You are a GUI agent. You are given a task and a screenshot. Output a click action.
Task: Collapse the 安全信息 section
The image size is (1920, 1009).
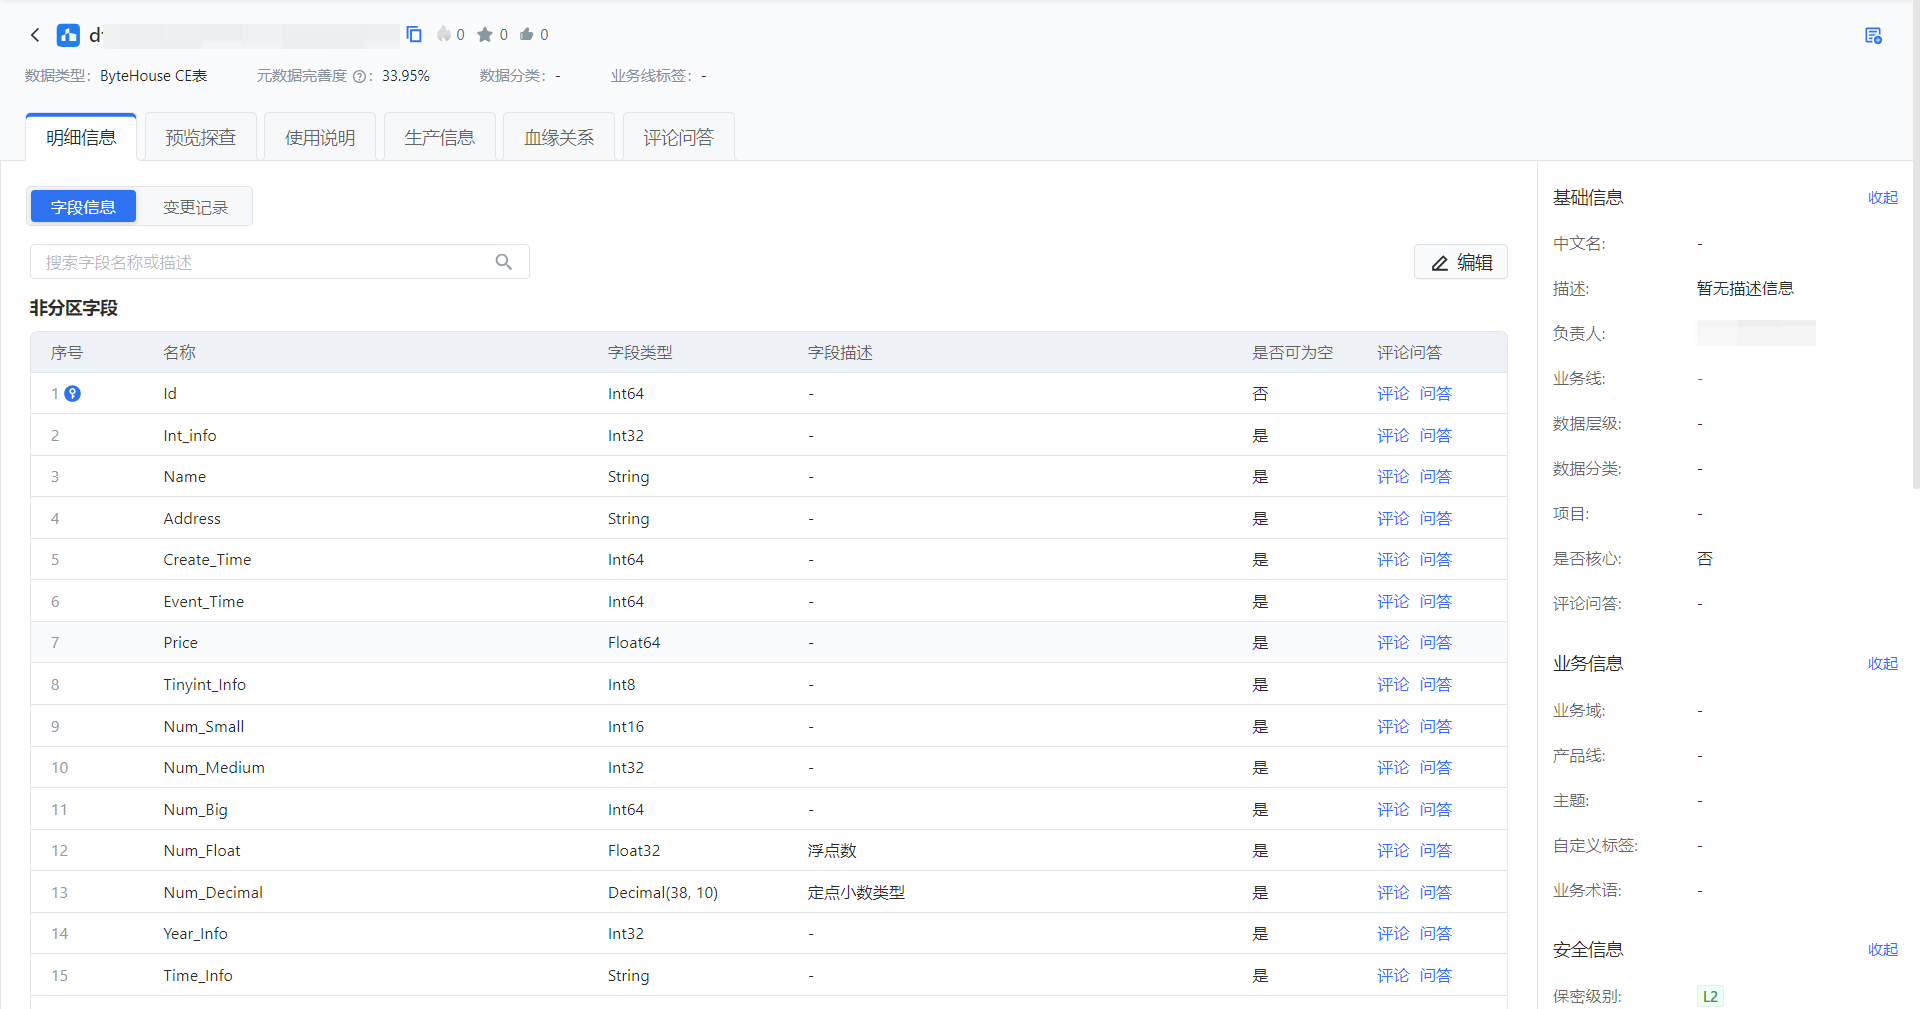tap(1883, 950)
